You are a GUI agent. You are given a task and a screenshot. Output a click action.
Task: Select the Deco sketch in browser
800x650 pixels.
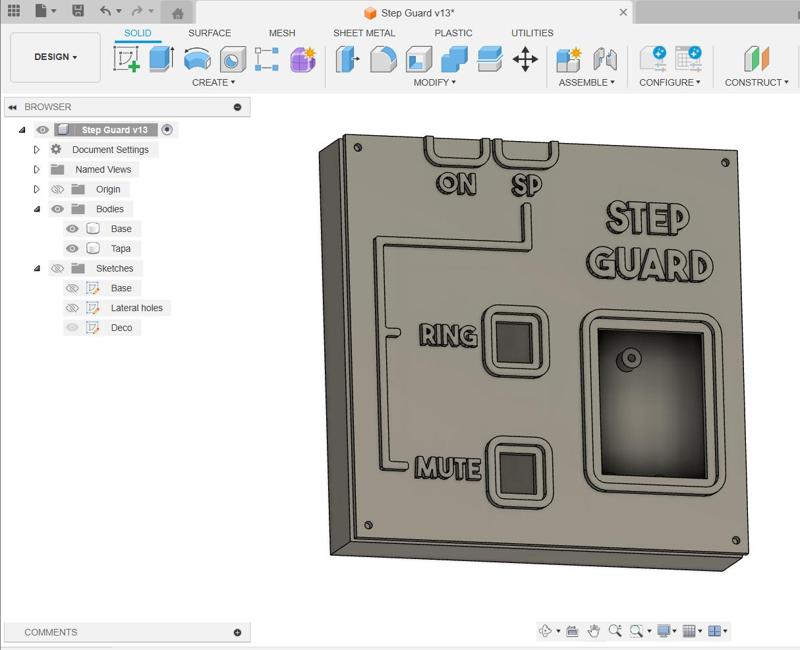[x=121, y=328]
